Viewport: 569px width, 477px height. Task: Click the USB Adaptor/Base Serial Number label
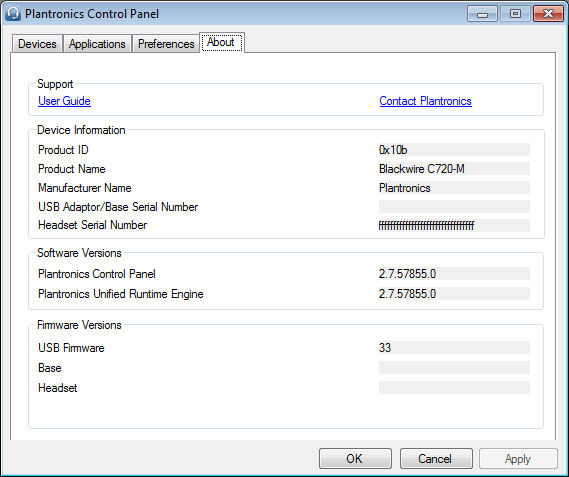118,207
